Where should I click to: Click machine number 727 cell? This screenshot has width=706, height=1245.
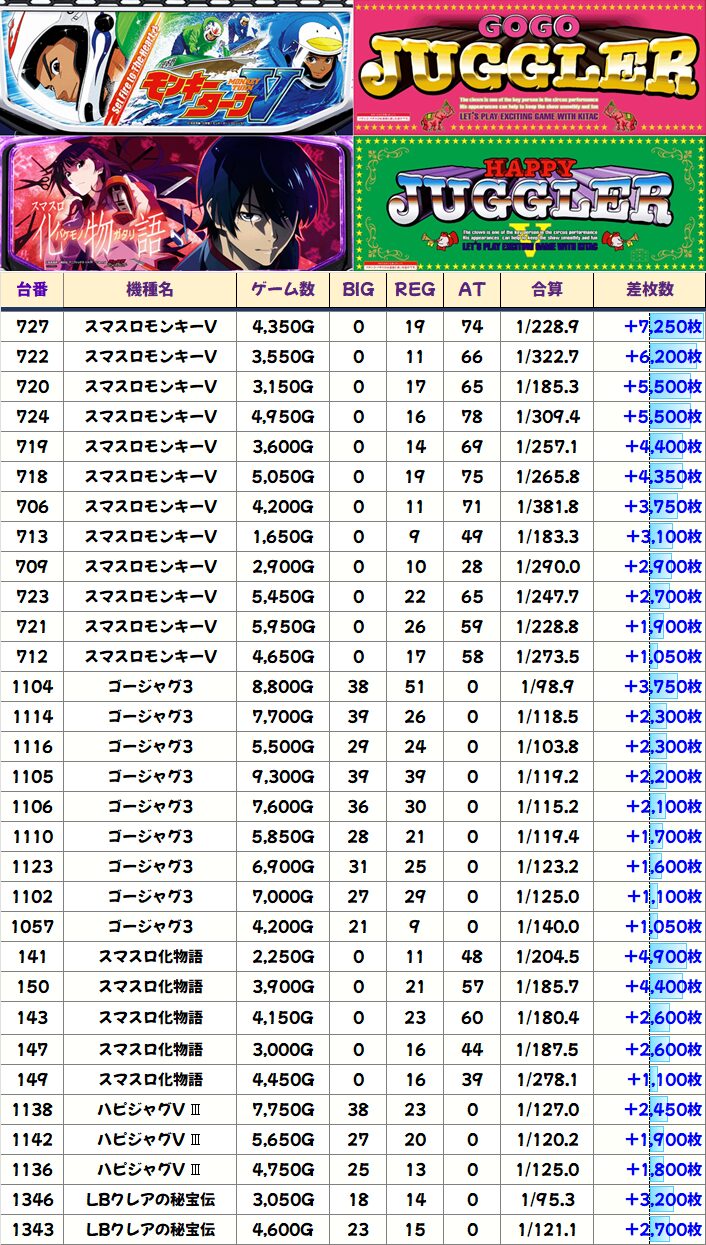(x=32, y=327)
